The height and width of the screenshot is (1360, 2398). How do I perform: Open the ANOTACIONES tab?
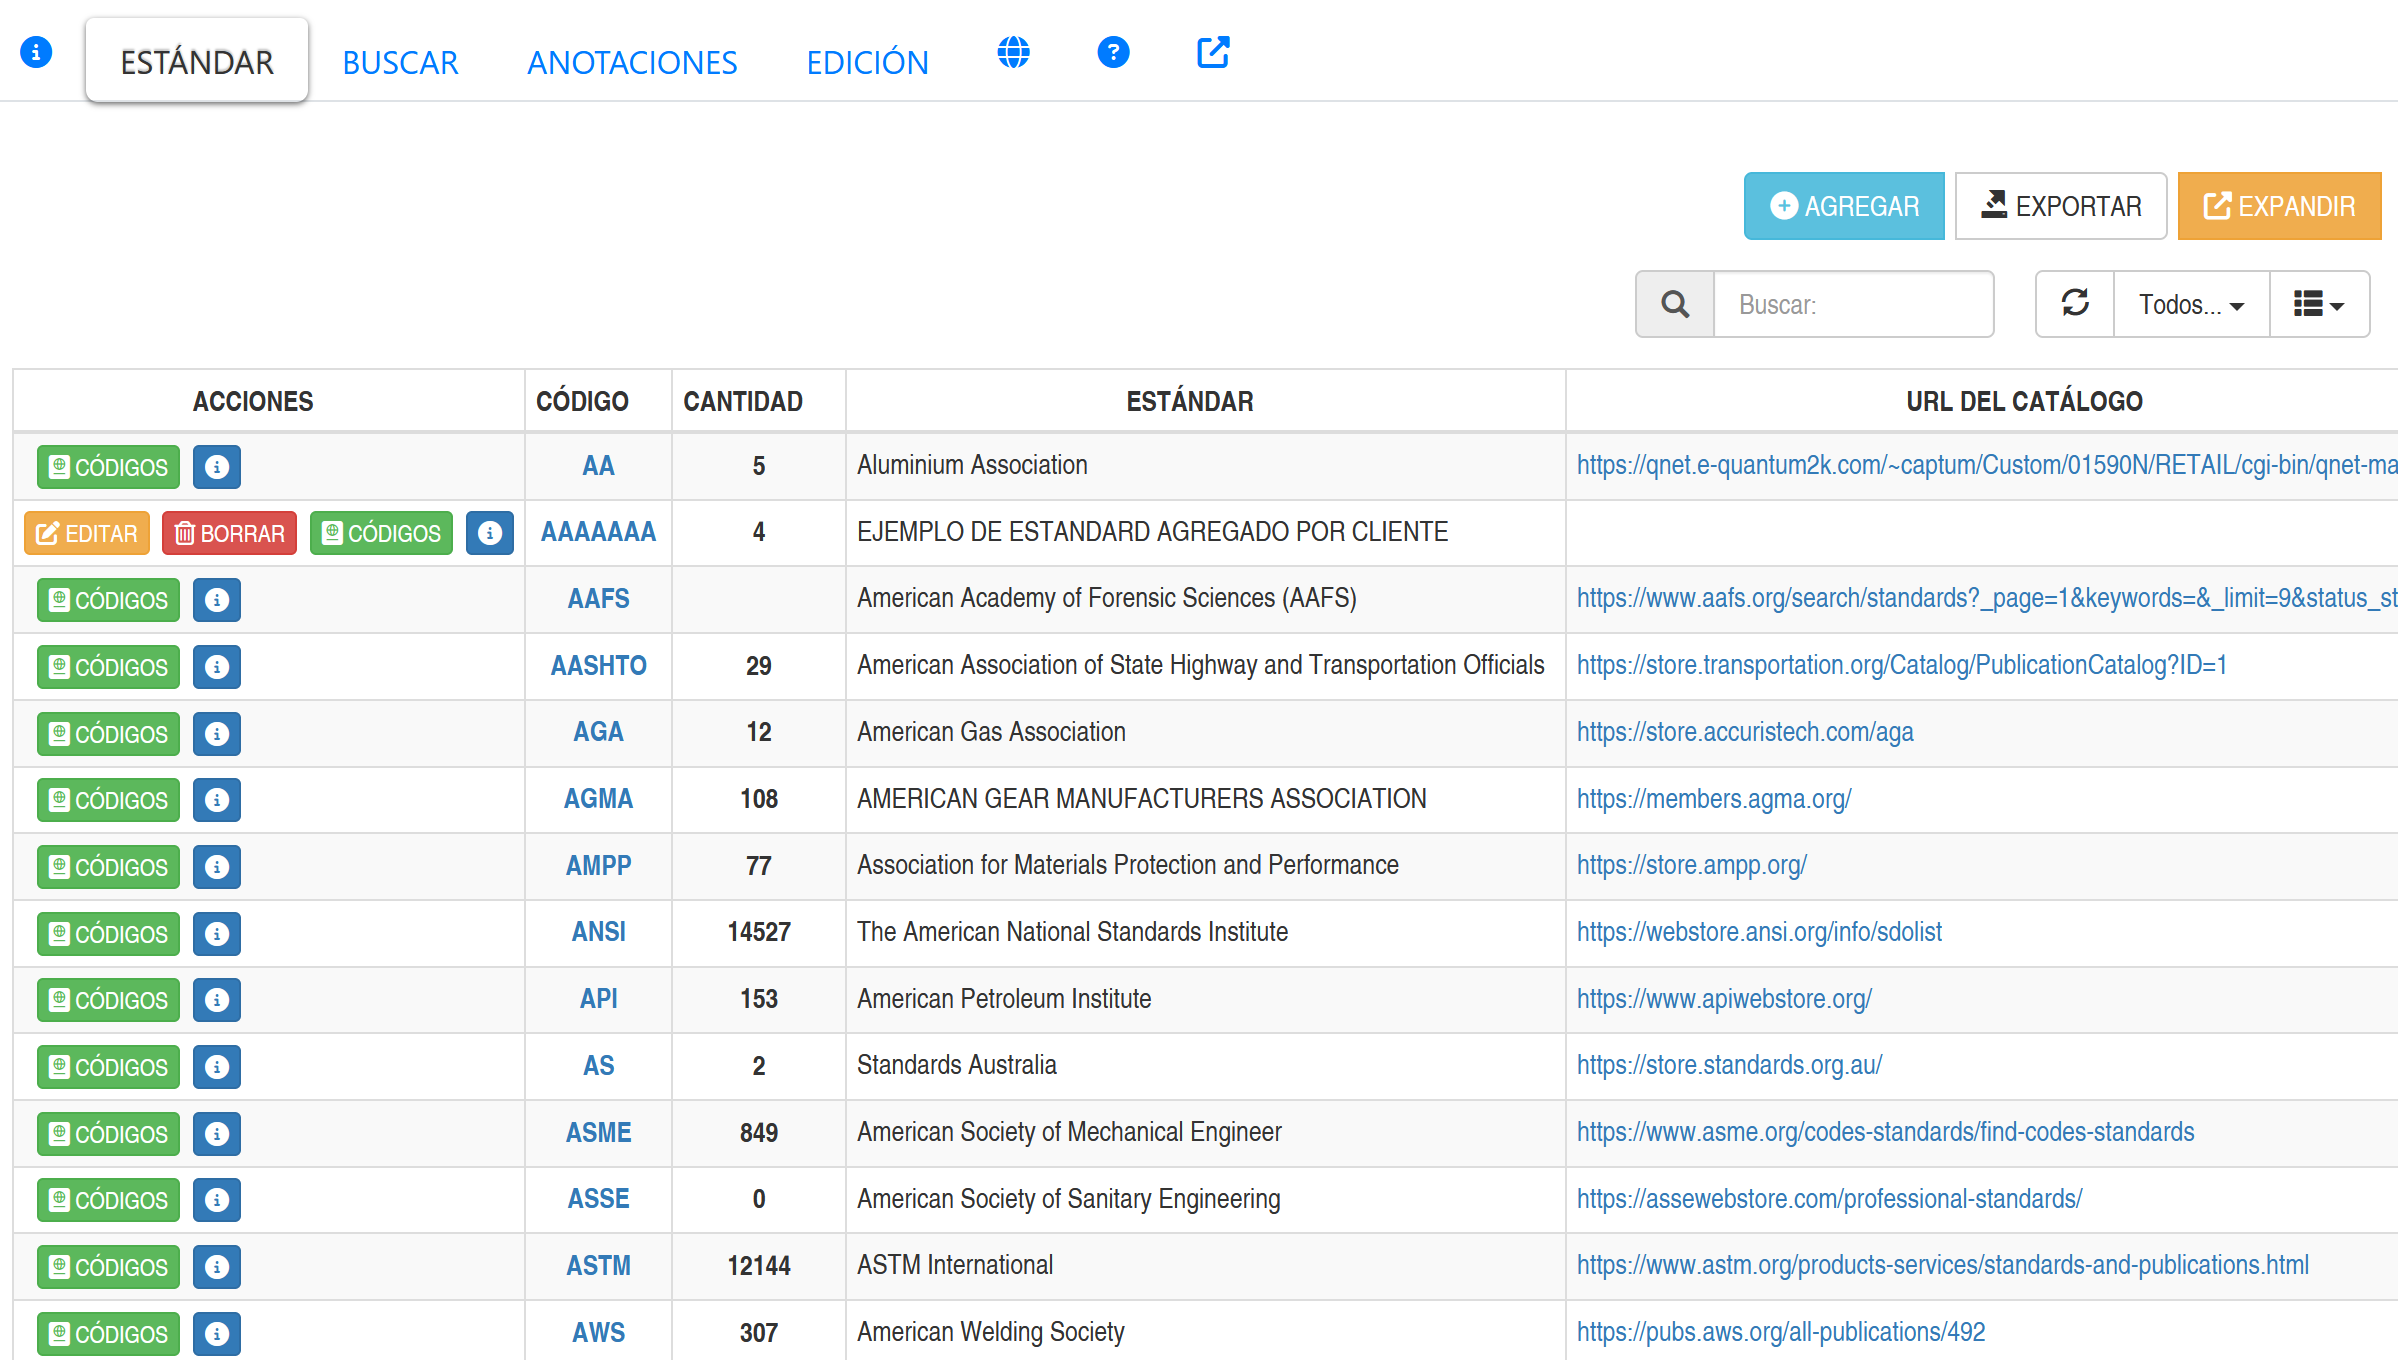click(632, 62)
